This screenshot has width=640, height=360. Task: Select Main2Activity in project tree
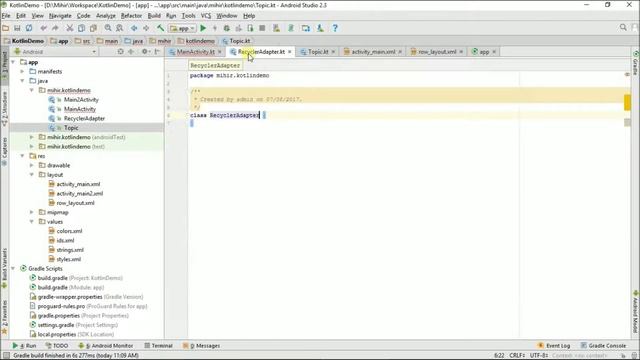[81, 100]
